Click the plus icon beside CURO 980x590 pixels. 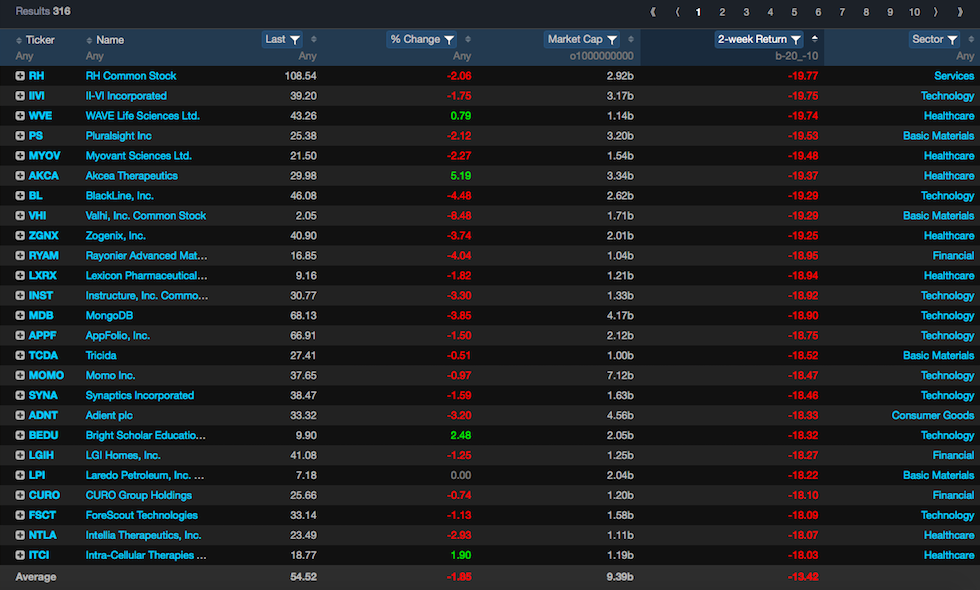[x=20, y=496]
